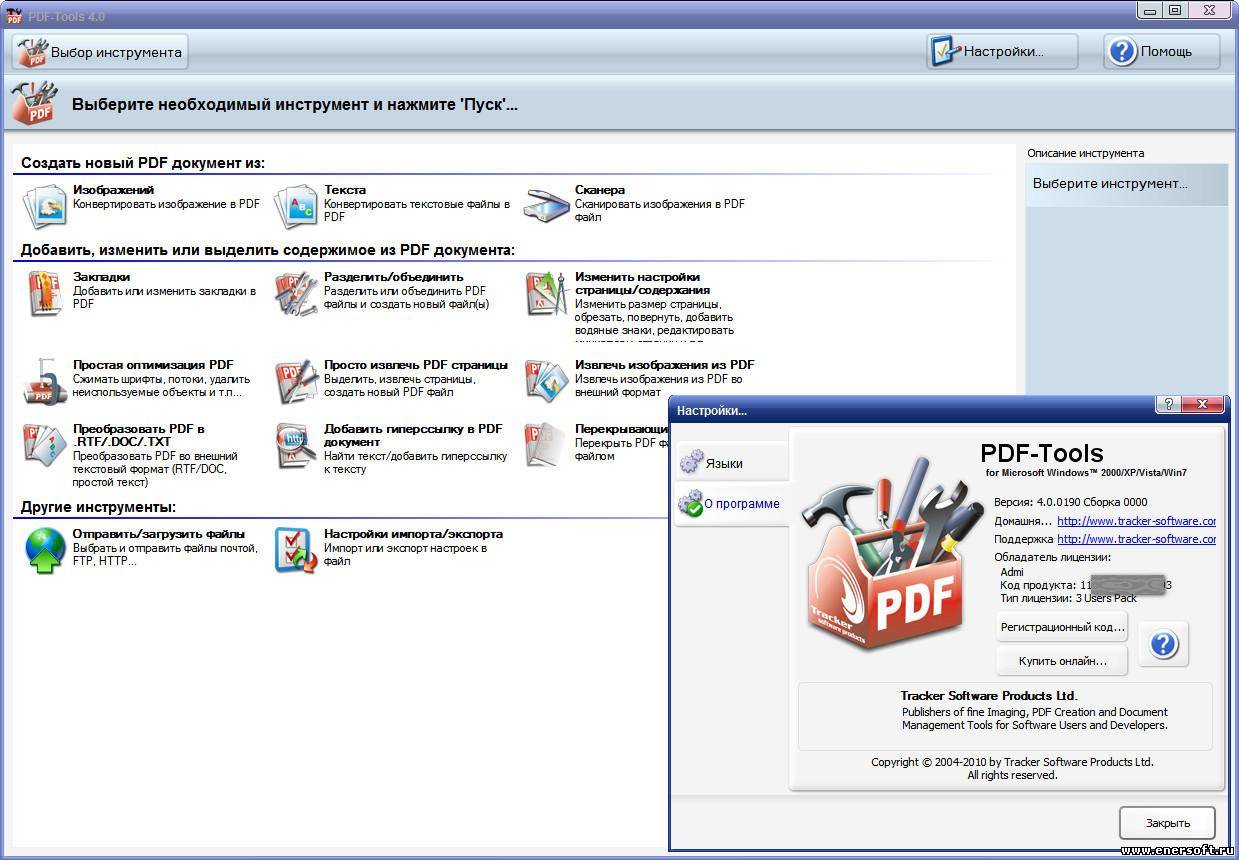Maximize the PDF-Tools main window

1175,10
